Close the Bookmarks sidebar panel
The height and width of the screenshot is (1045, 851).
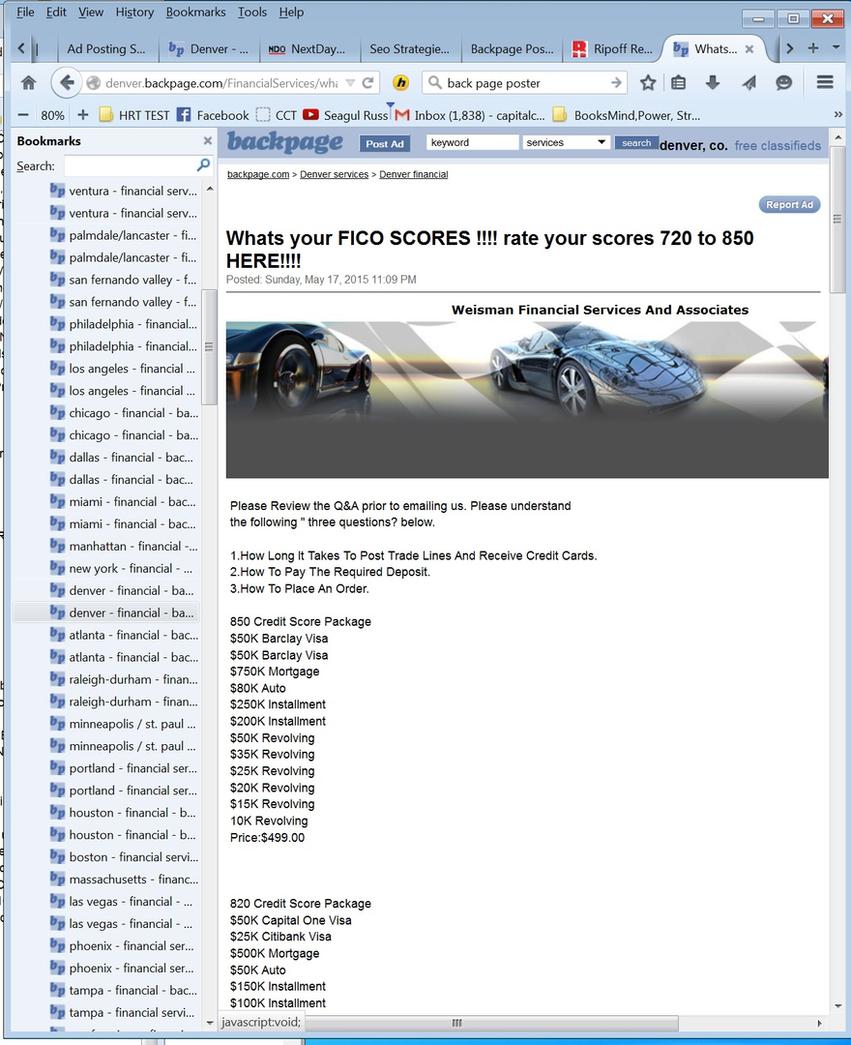coord(207,141)
